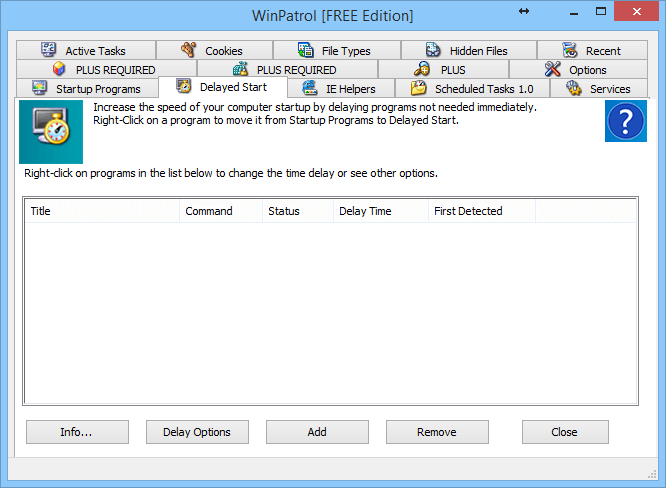Open help with the blue question mark icon
Viewport: 666px width, 488px height.
coord(626,121)
